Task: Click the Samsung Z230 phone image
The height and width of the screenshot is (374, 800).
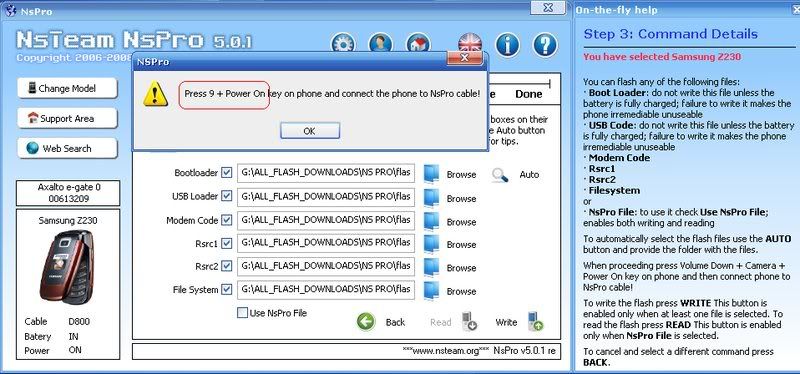Action: [x=67, y=267]
